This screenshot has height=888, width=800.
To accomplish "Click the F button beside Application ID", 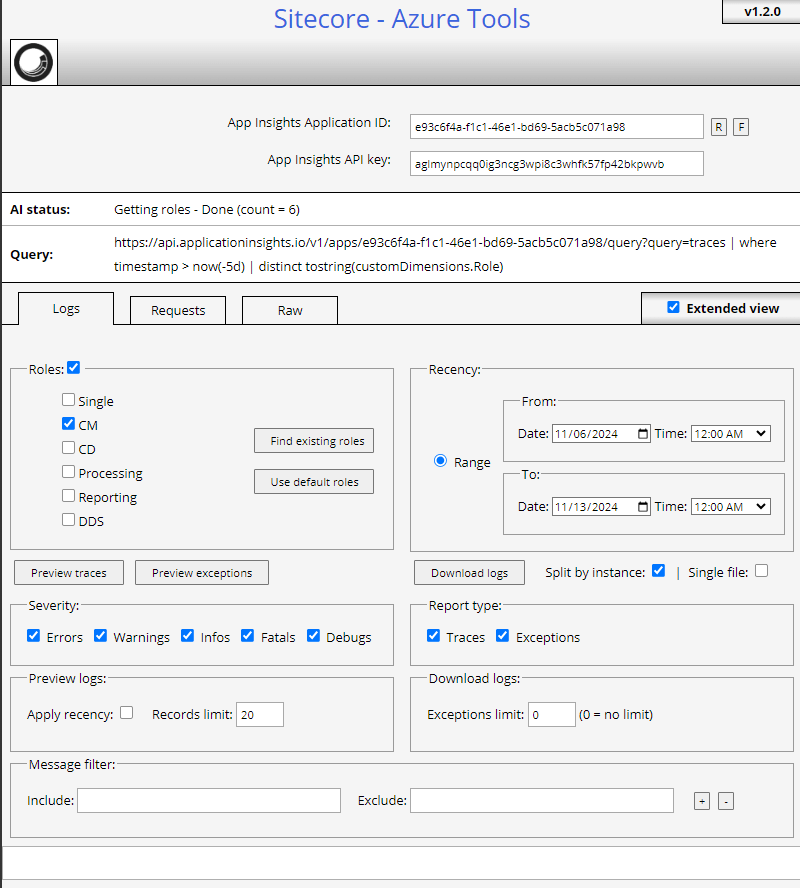I will tap(741, 126).
